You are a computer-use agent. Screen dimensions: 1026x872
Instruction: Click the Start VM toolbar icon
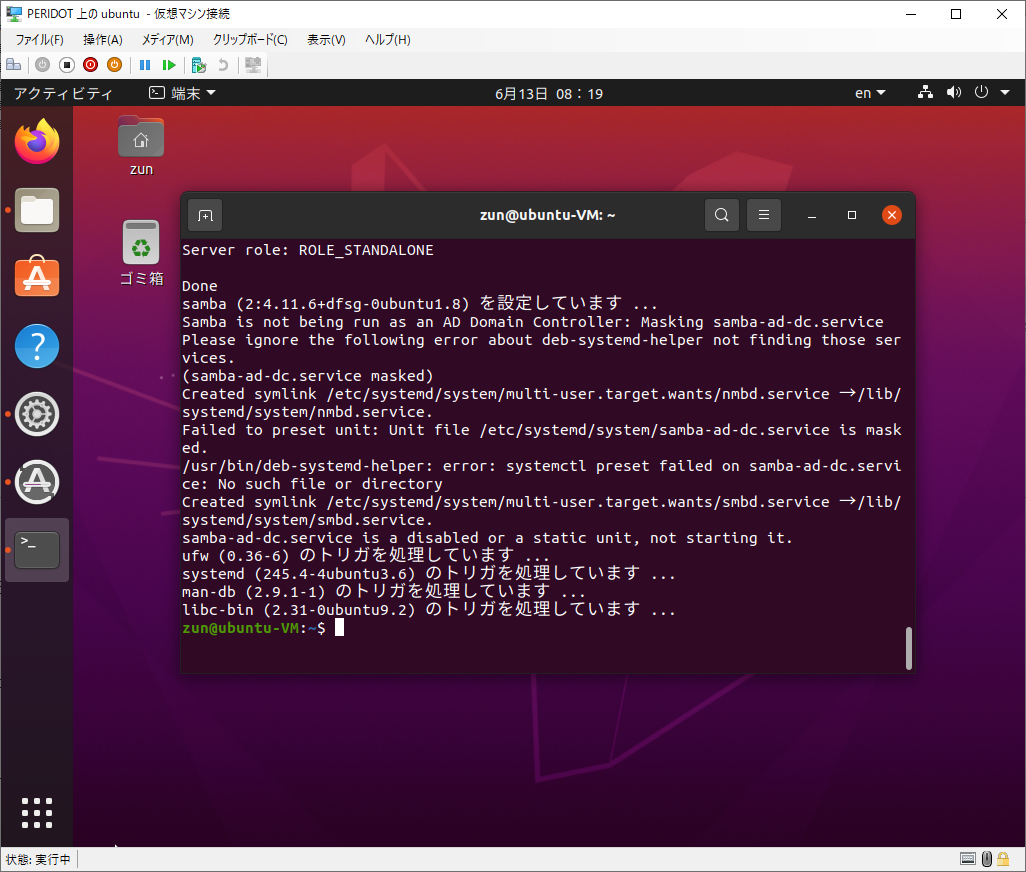(x=43, y=65)
